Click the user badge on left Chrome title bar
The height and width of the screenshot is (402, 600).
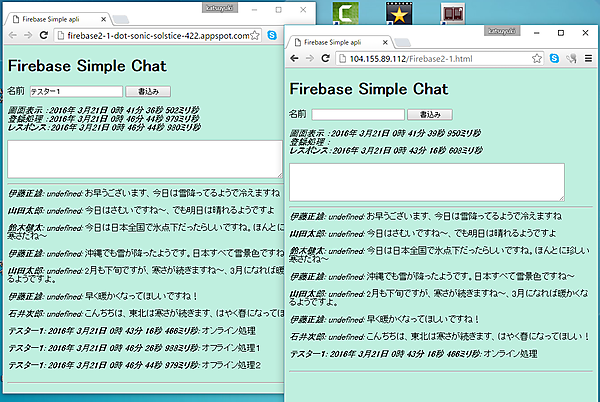[x=220, y=8]
